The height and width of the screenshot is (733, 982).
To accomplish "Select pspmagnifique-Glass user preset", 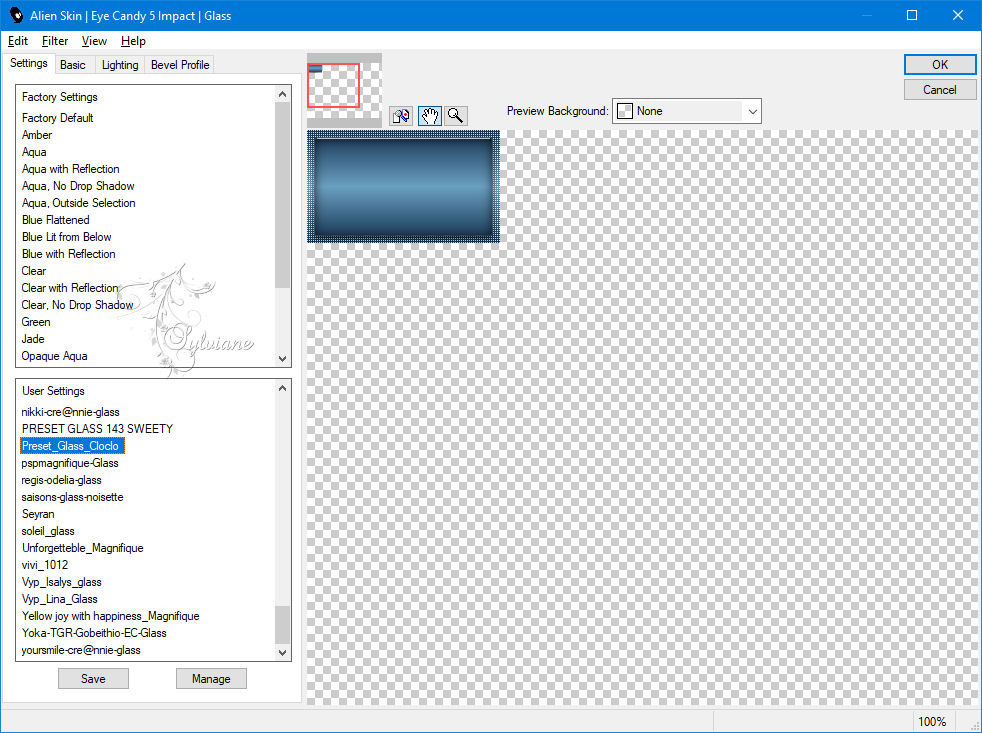I will [x=70, y=463].
